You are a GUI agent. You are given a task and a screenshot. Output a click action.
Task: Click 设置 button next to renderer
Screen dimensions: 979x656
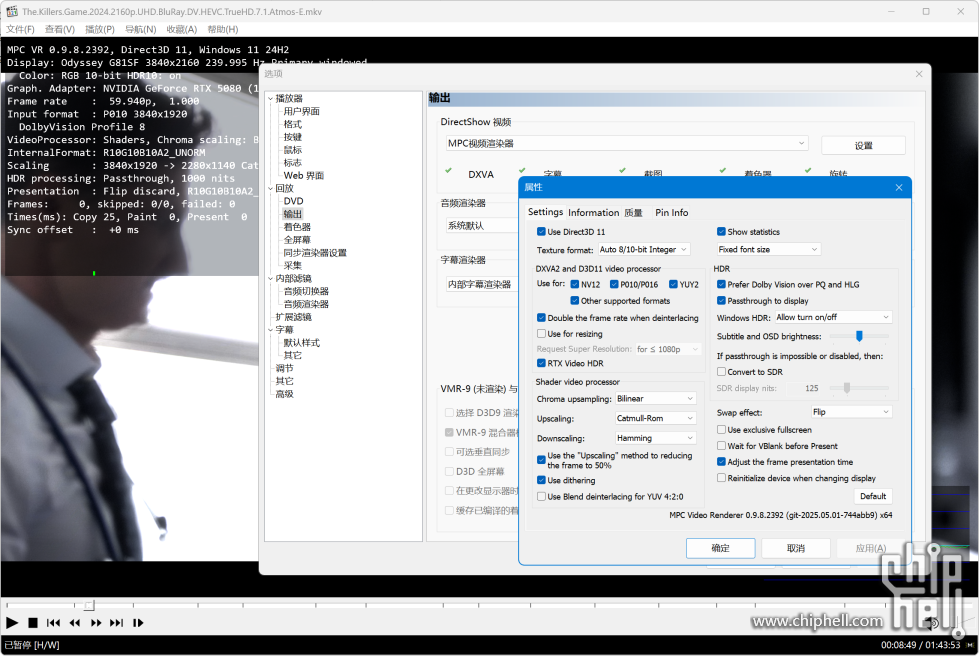863,145
